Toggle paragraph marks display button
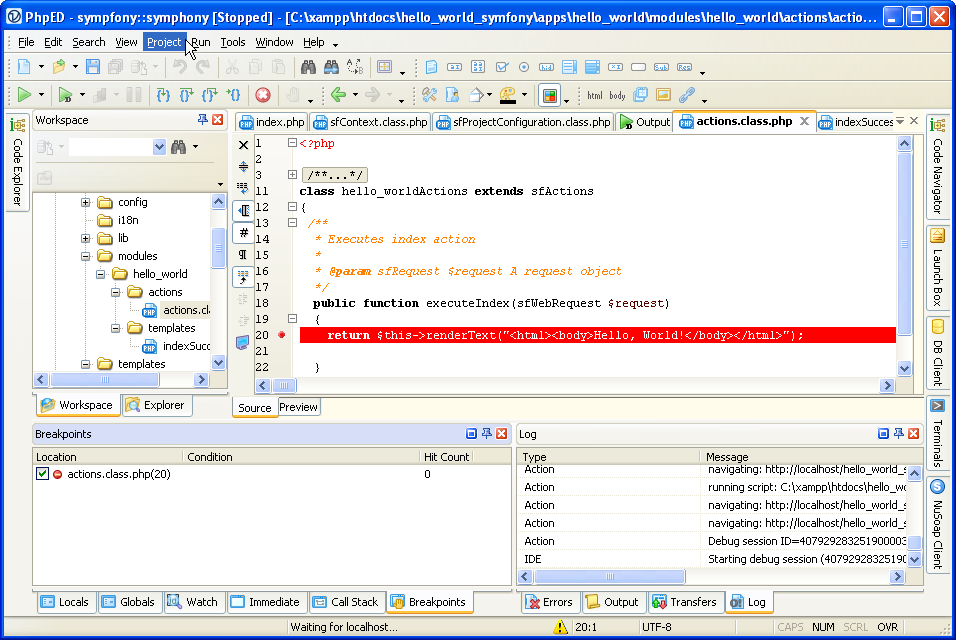Screen dimensions: 956x640 coord(243,254)
